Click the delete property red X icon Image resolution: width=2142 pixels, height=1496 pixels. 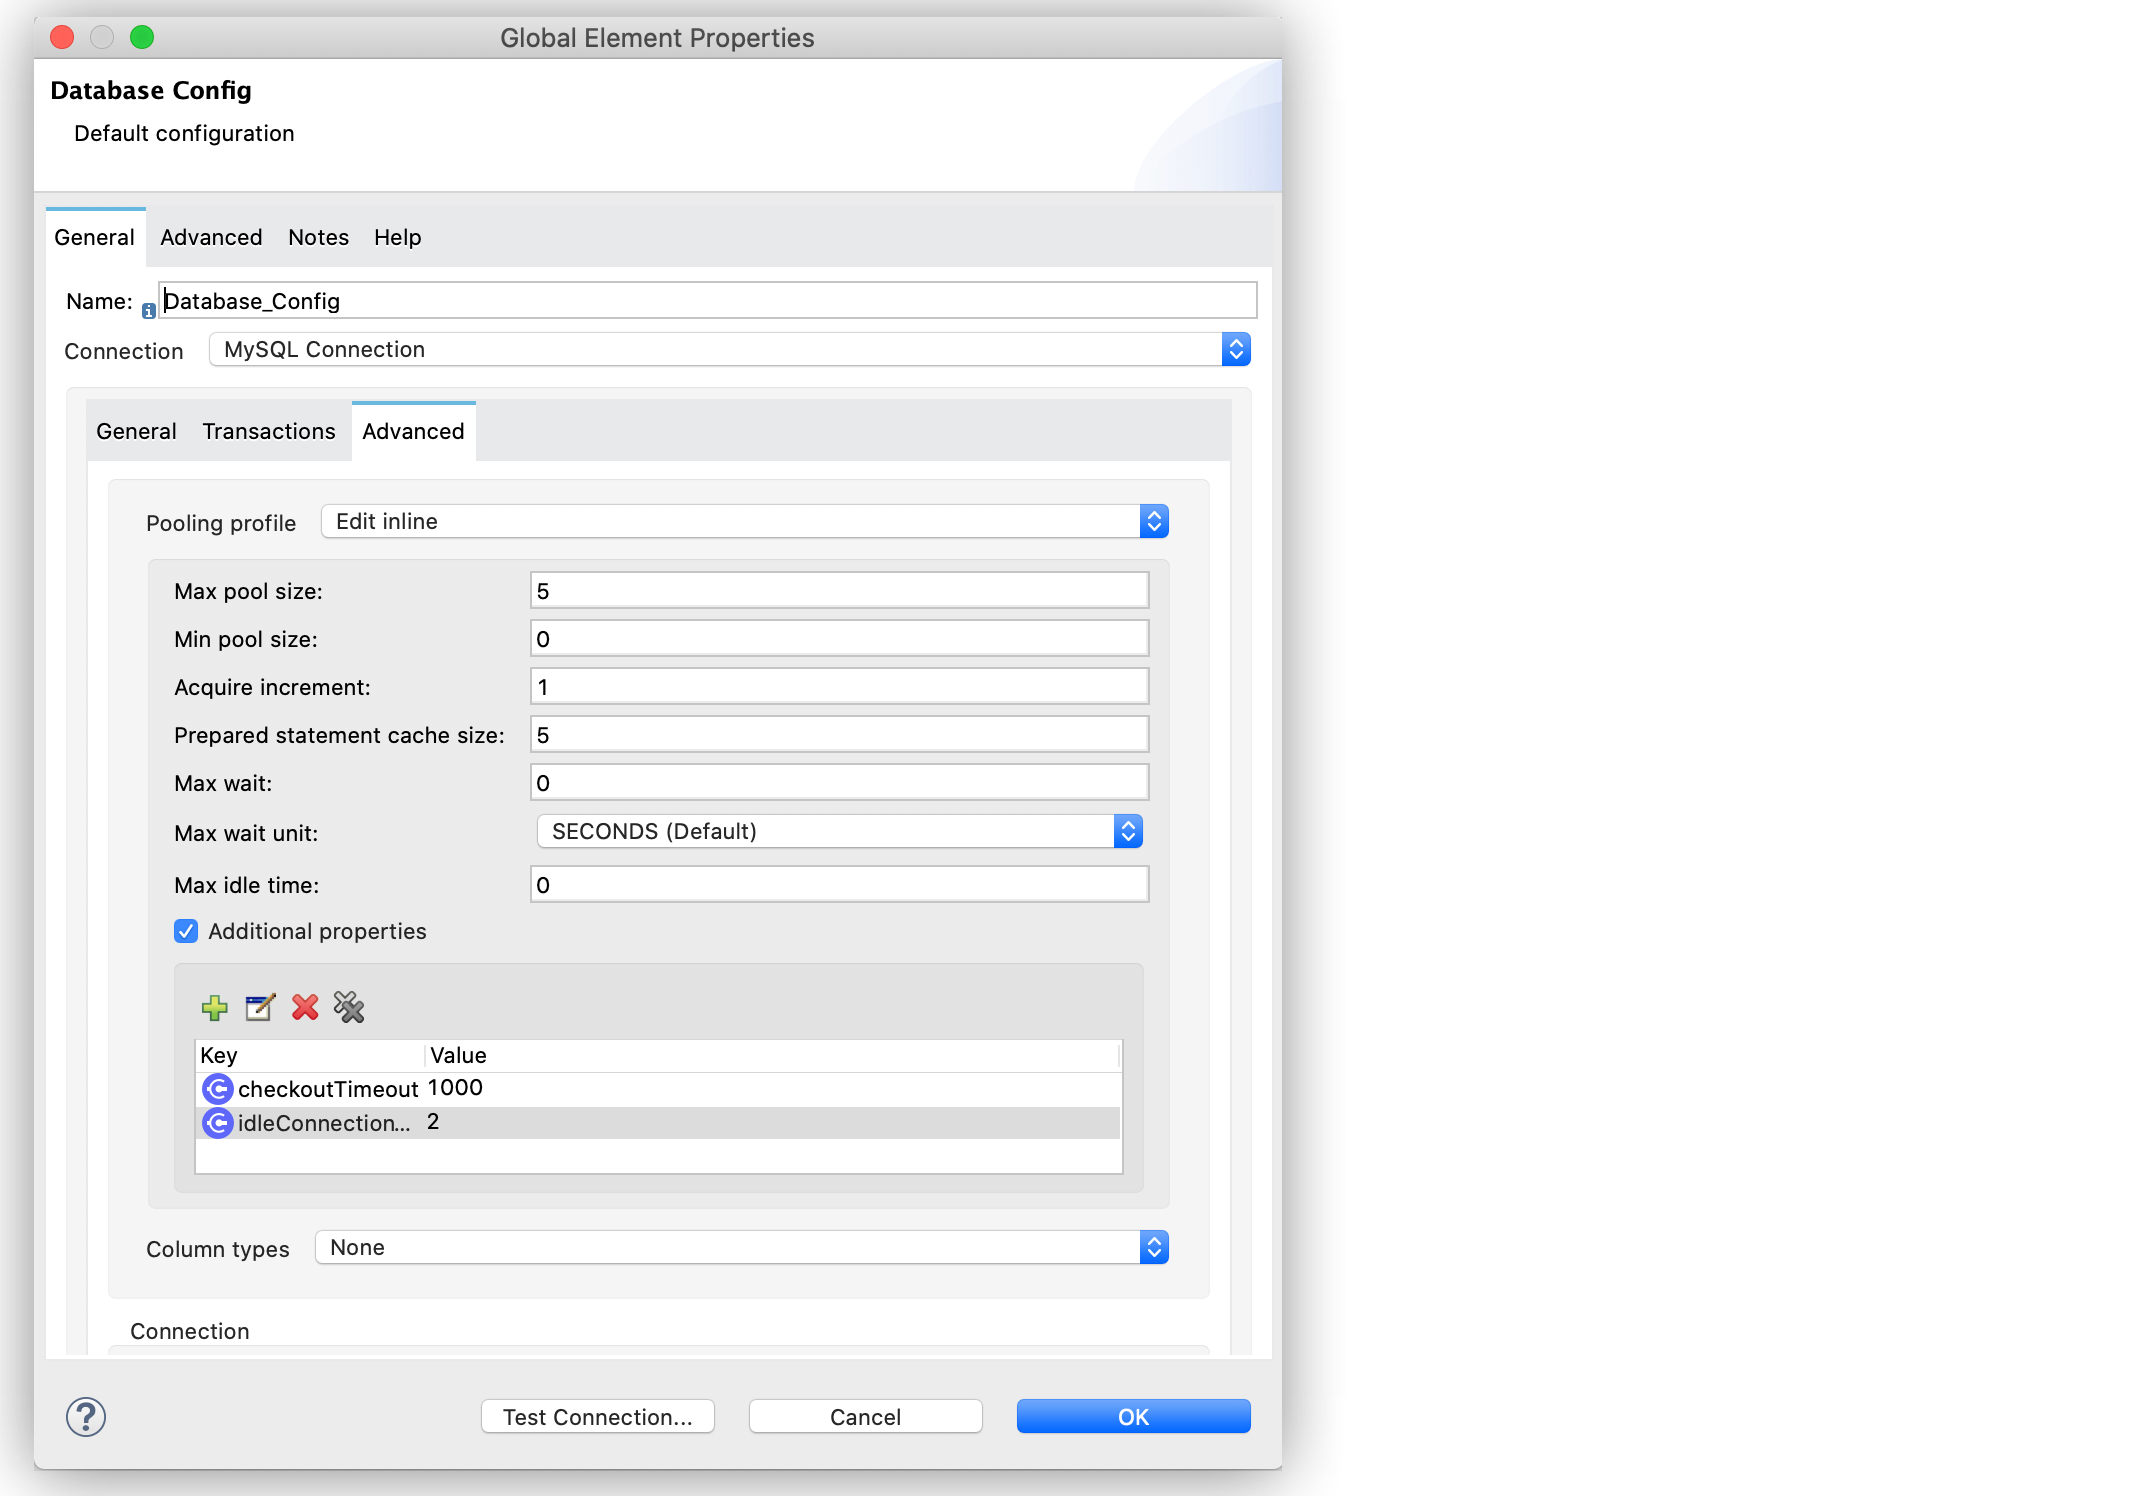click(x=303, y=1006)
